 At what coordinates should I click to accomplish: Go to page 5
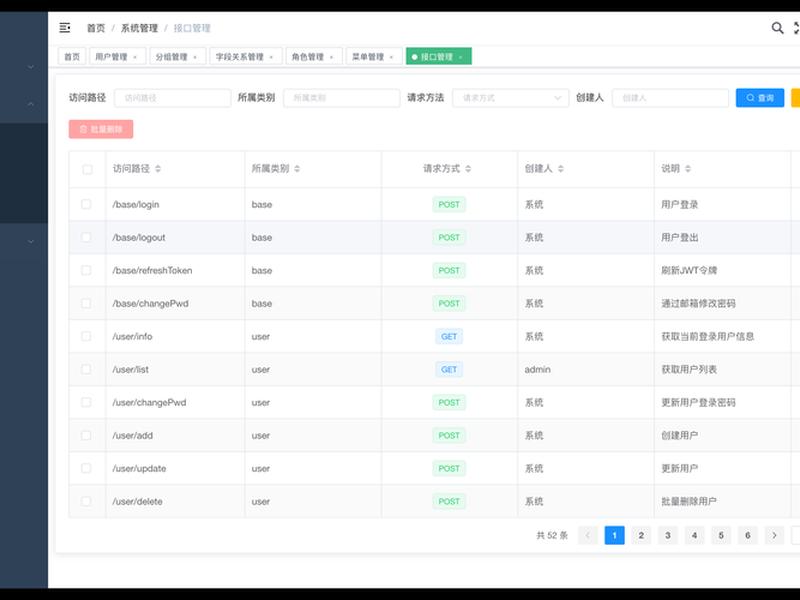[x=721, y=535]
